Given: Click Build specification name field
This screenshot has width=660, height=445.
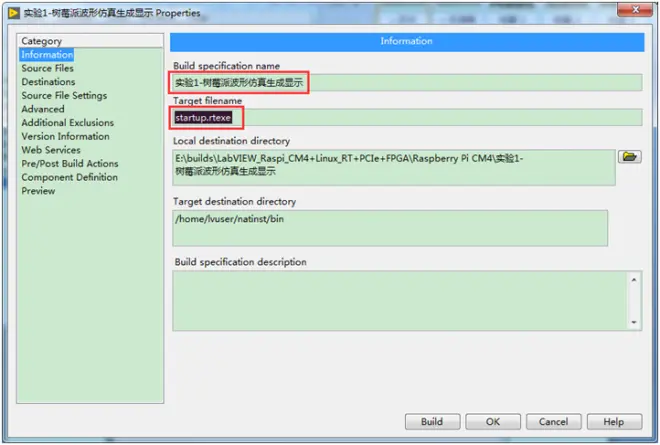Looking at the screenshot, I should 407,83.
